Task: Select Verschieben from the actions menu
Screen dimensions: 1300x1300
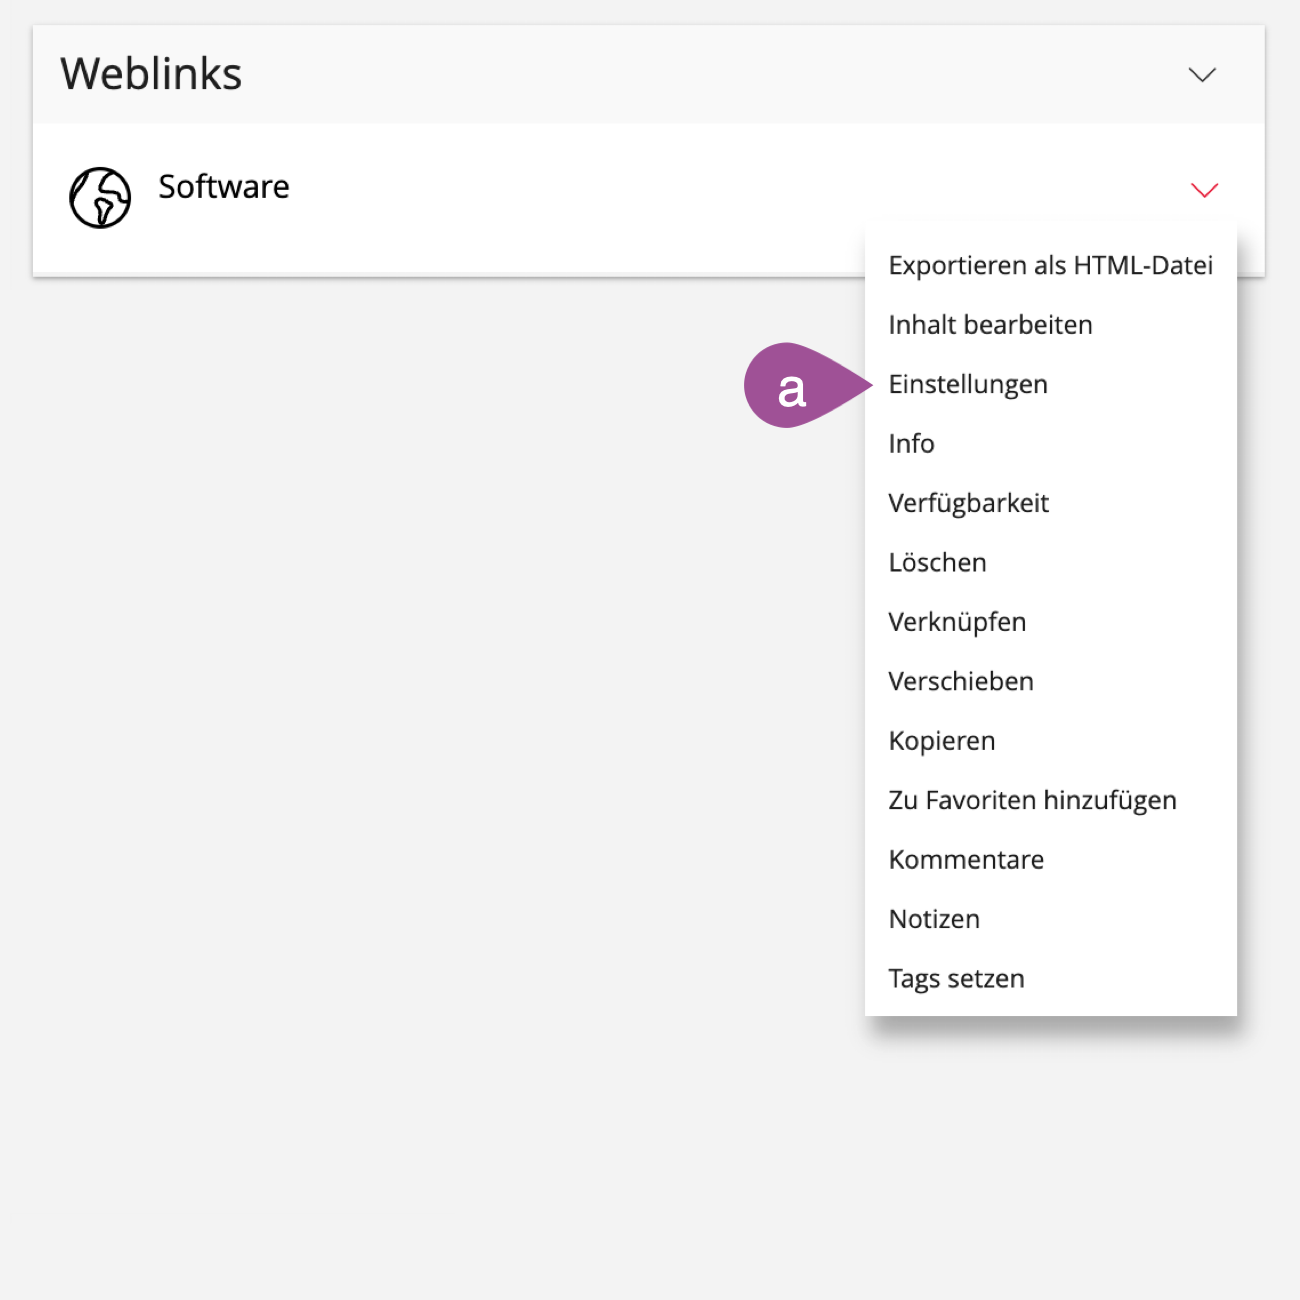Action: click(x=961, y=682)
